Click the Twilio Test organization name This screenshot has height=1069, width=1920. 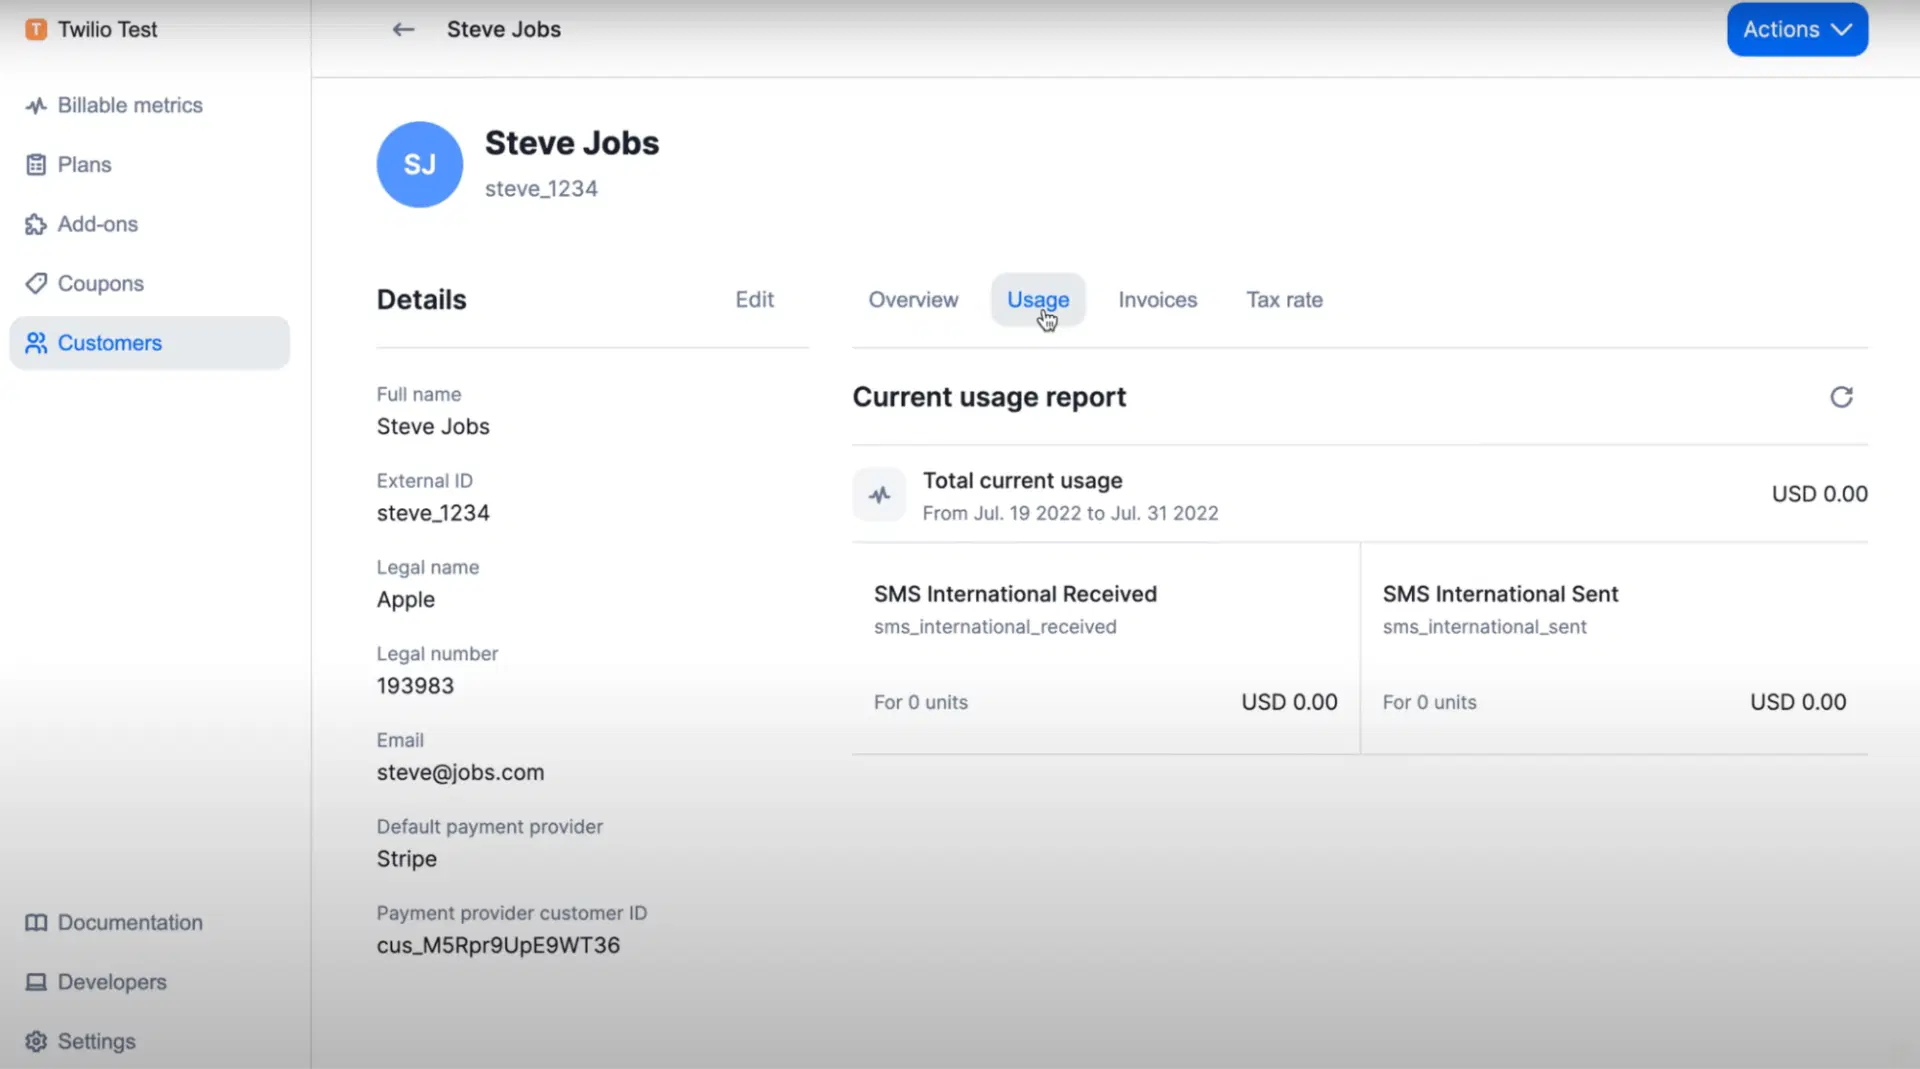(107, 30)
